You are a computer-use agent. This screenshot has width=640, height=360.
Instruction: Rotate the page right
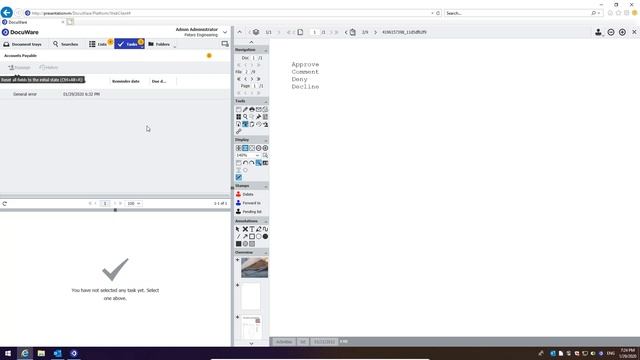[252, 163]
